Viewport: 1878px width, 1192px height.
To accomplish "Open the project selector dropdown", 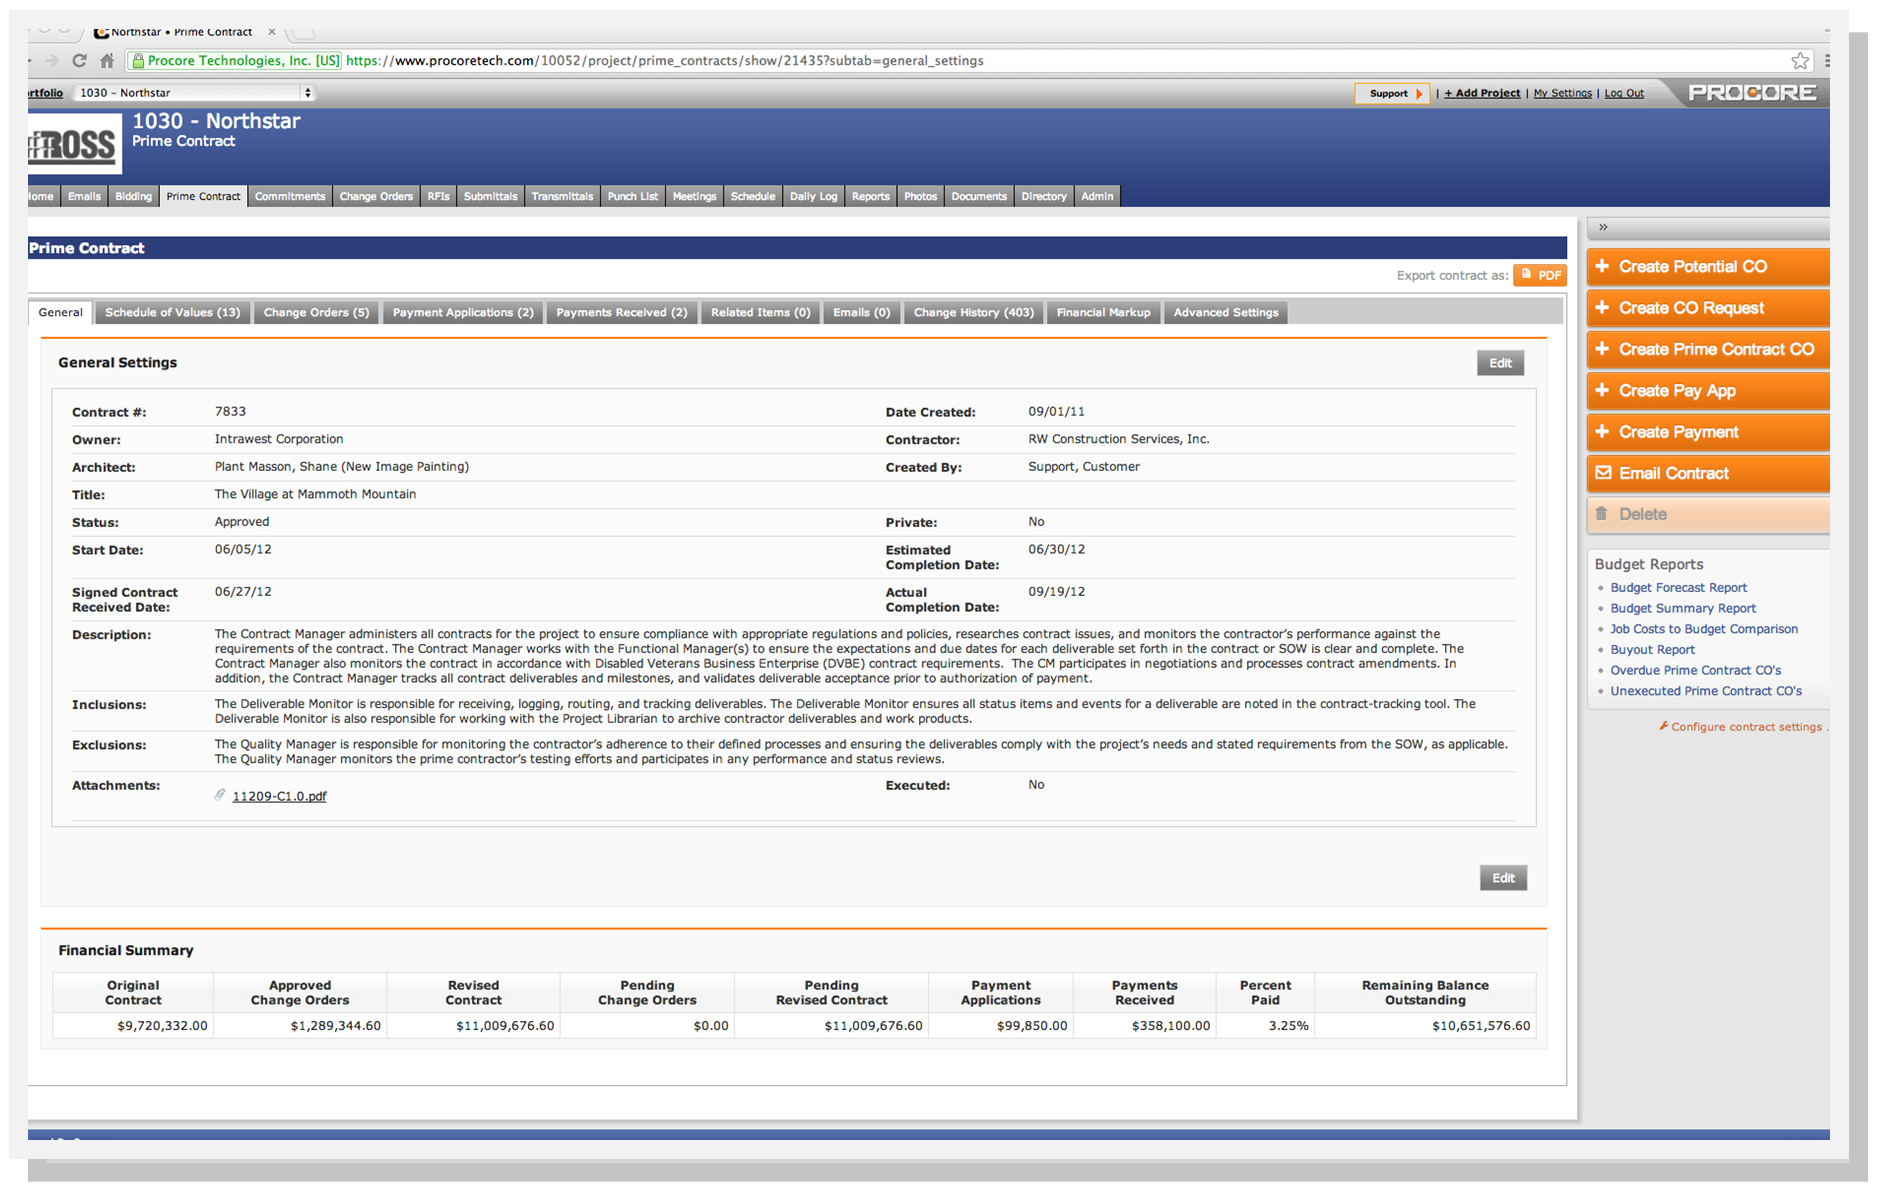I will pyautogui.click(x=194, y=93).
